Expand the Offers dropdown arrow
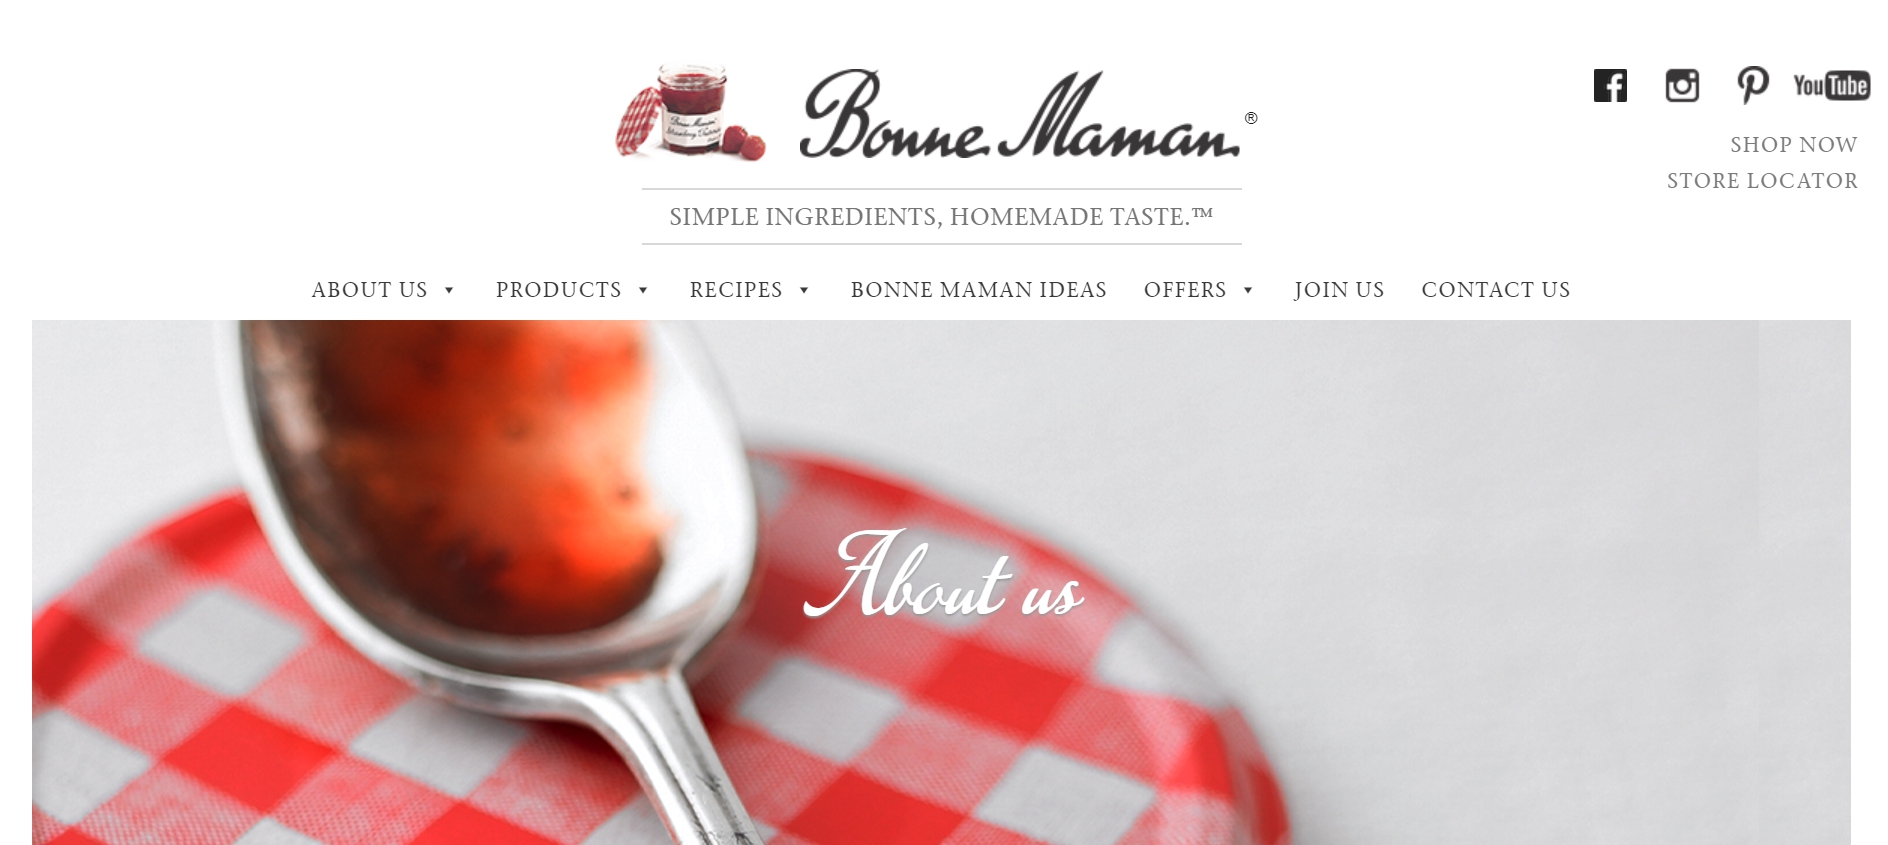The image size is (1888, 845). (1248, 291)
